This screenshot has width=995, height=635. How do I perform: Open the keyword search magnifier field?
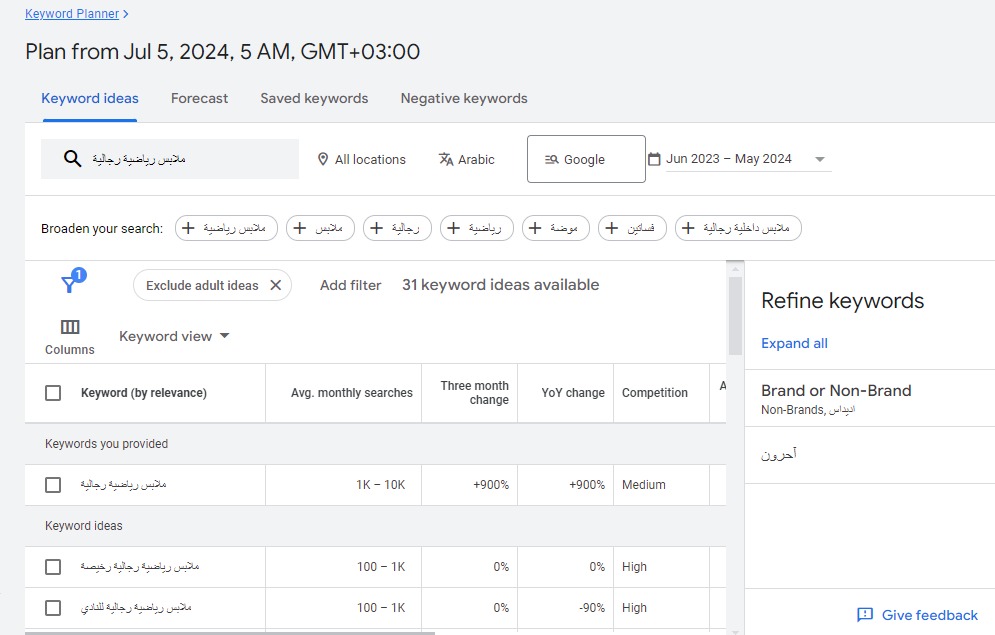pyautogui.click(x=72, y=159)
